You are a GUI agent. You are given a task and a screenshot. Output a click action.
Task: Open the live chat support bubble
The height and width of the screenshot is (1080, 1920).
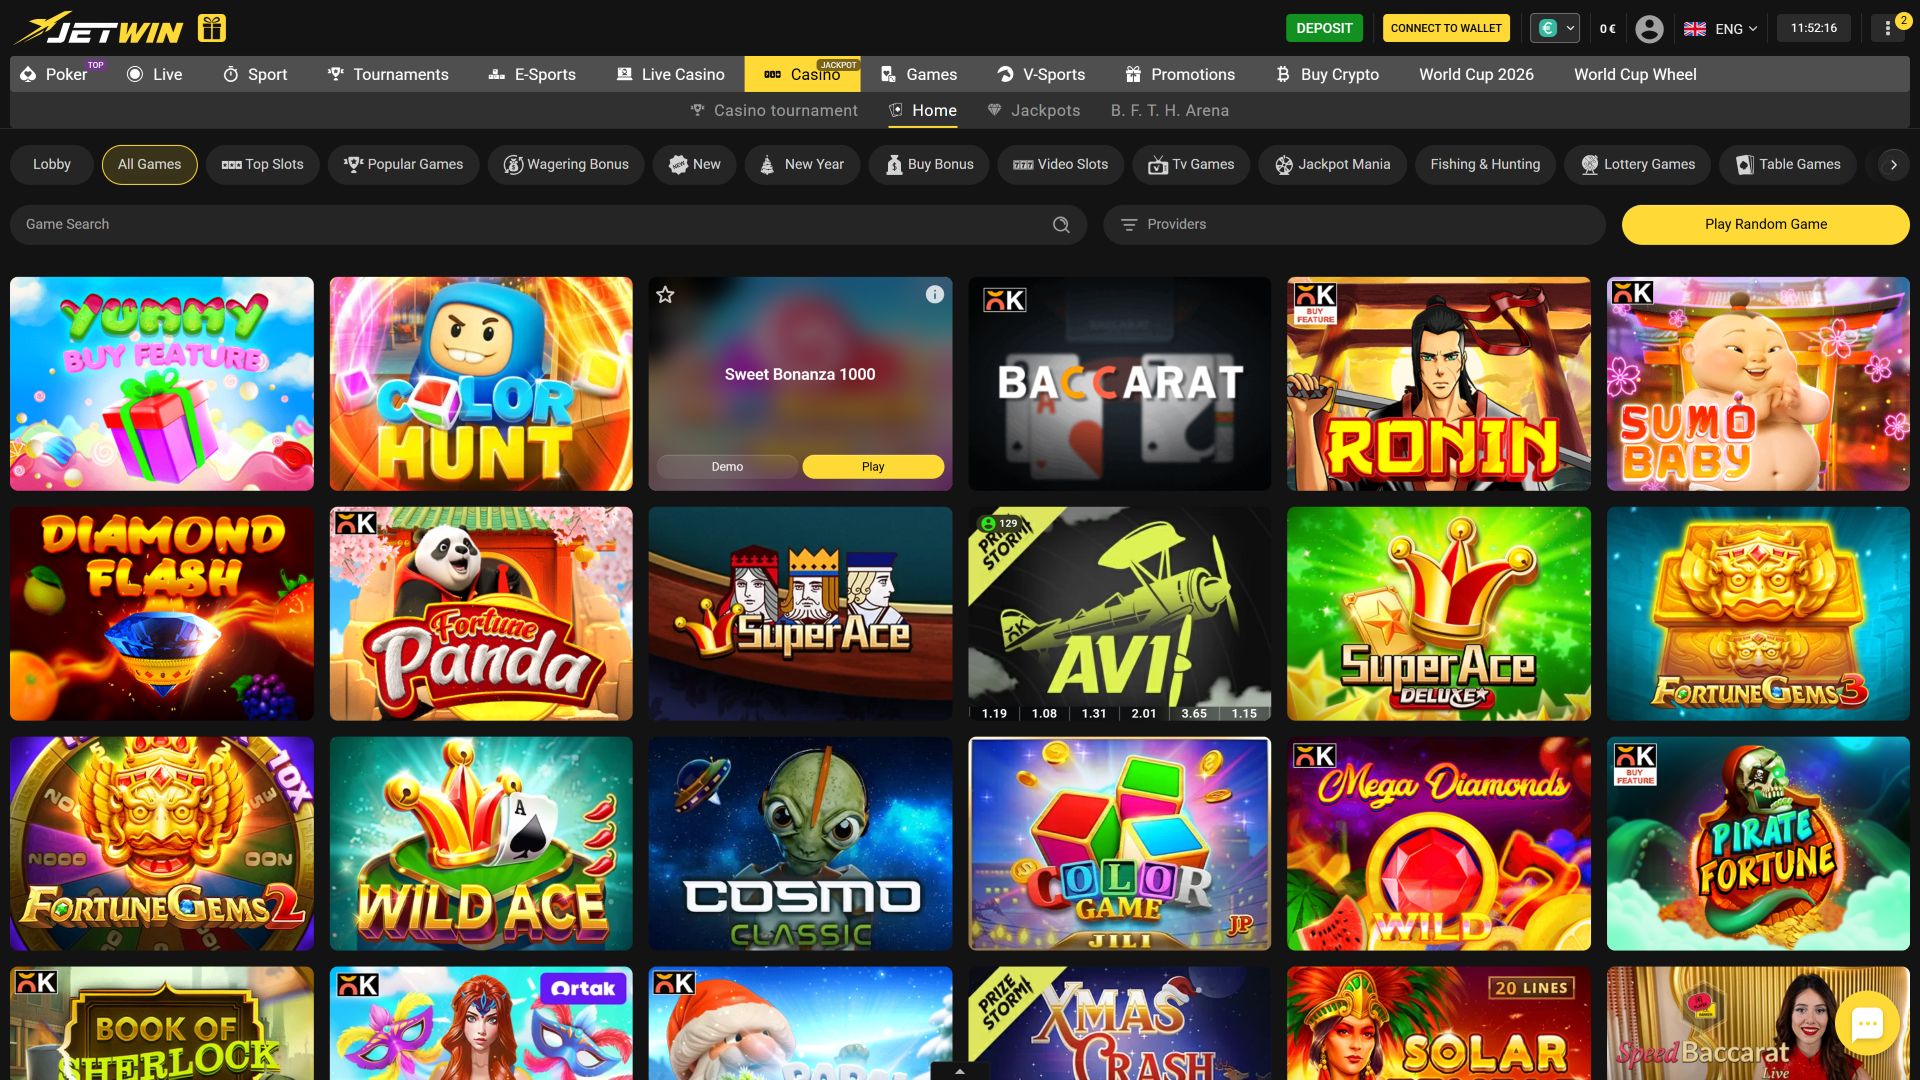1867,1023
